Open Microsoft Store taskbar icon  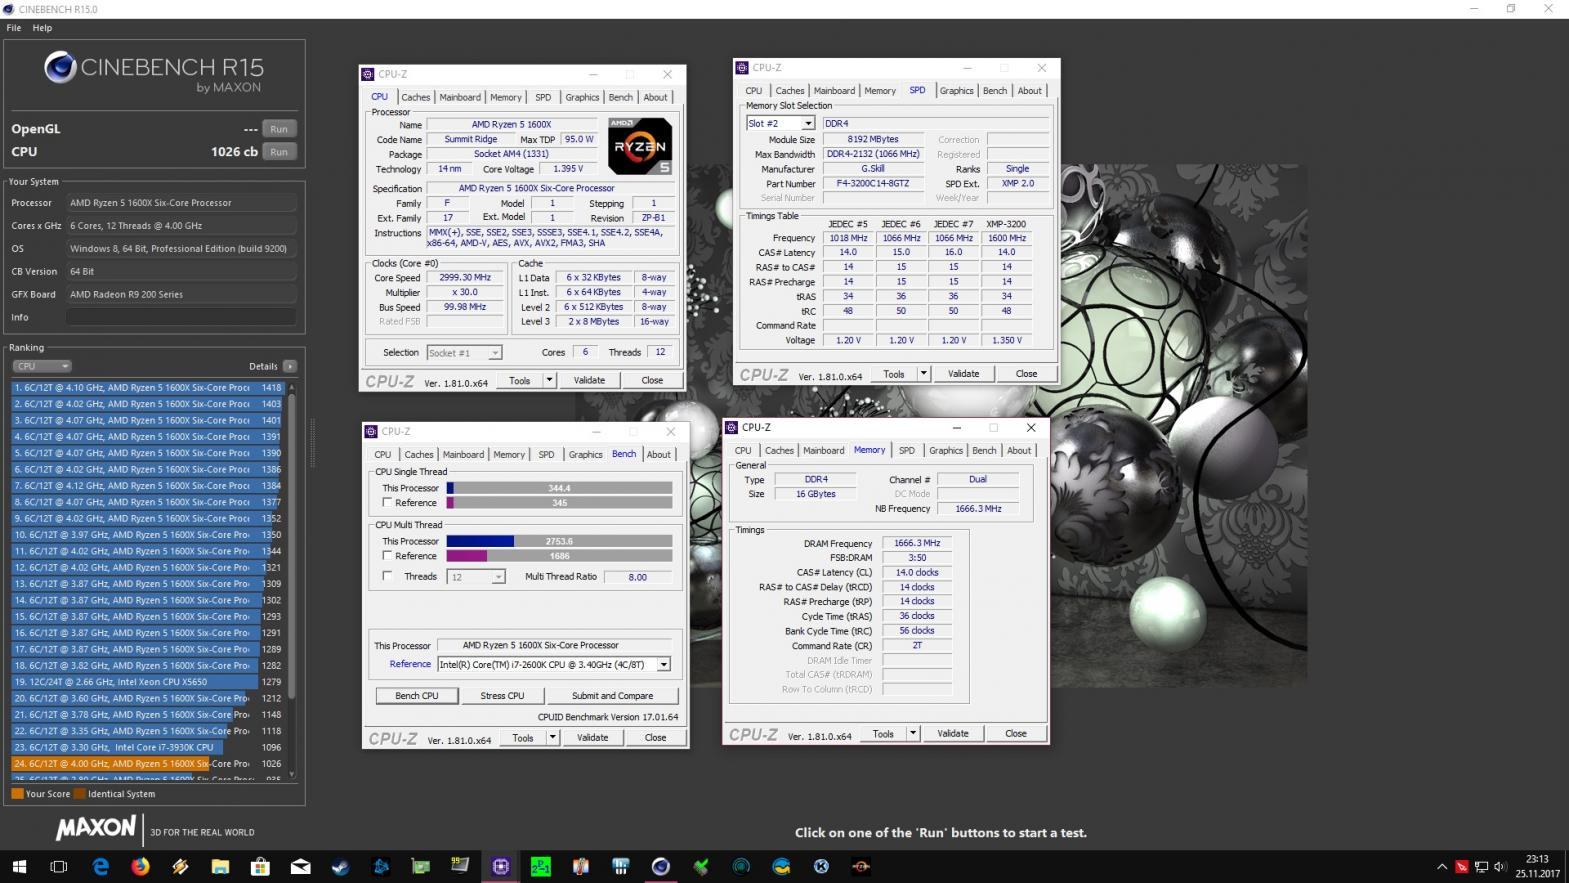point(260,867)
